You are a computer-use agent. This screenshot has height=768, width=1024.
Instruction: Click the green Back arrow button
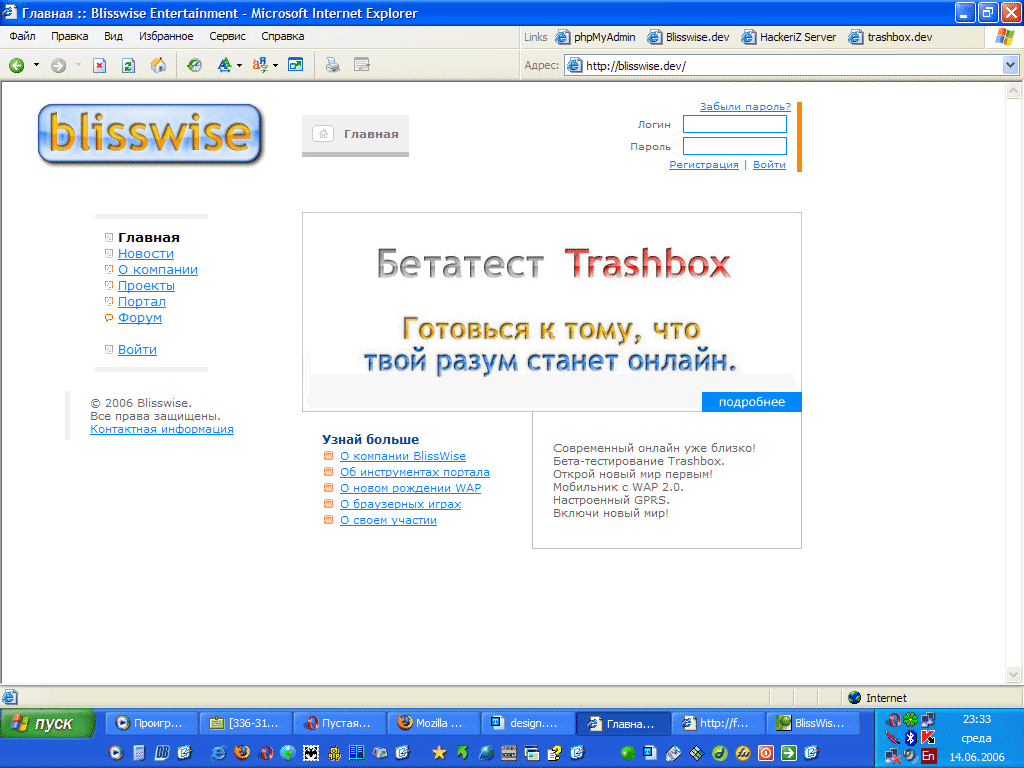[16, 65]
